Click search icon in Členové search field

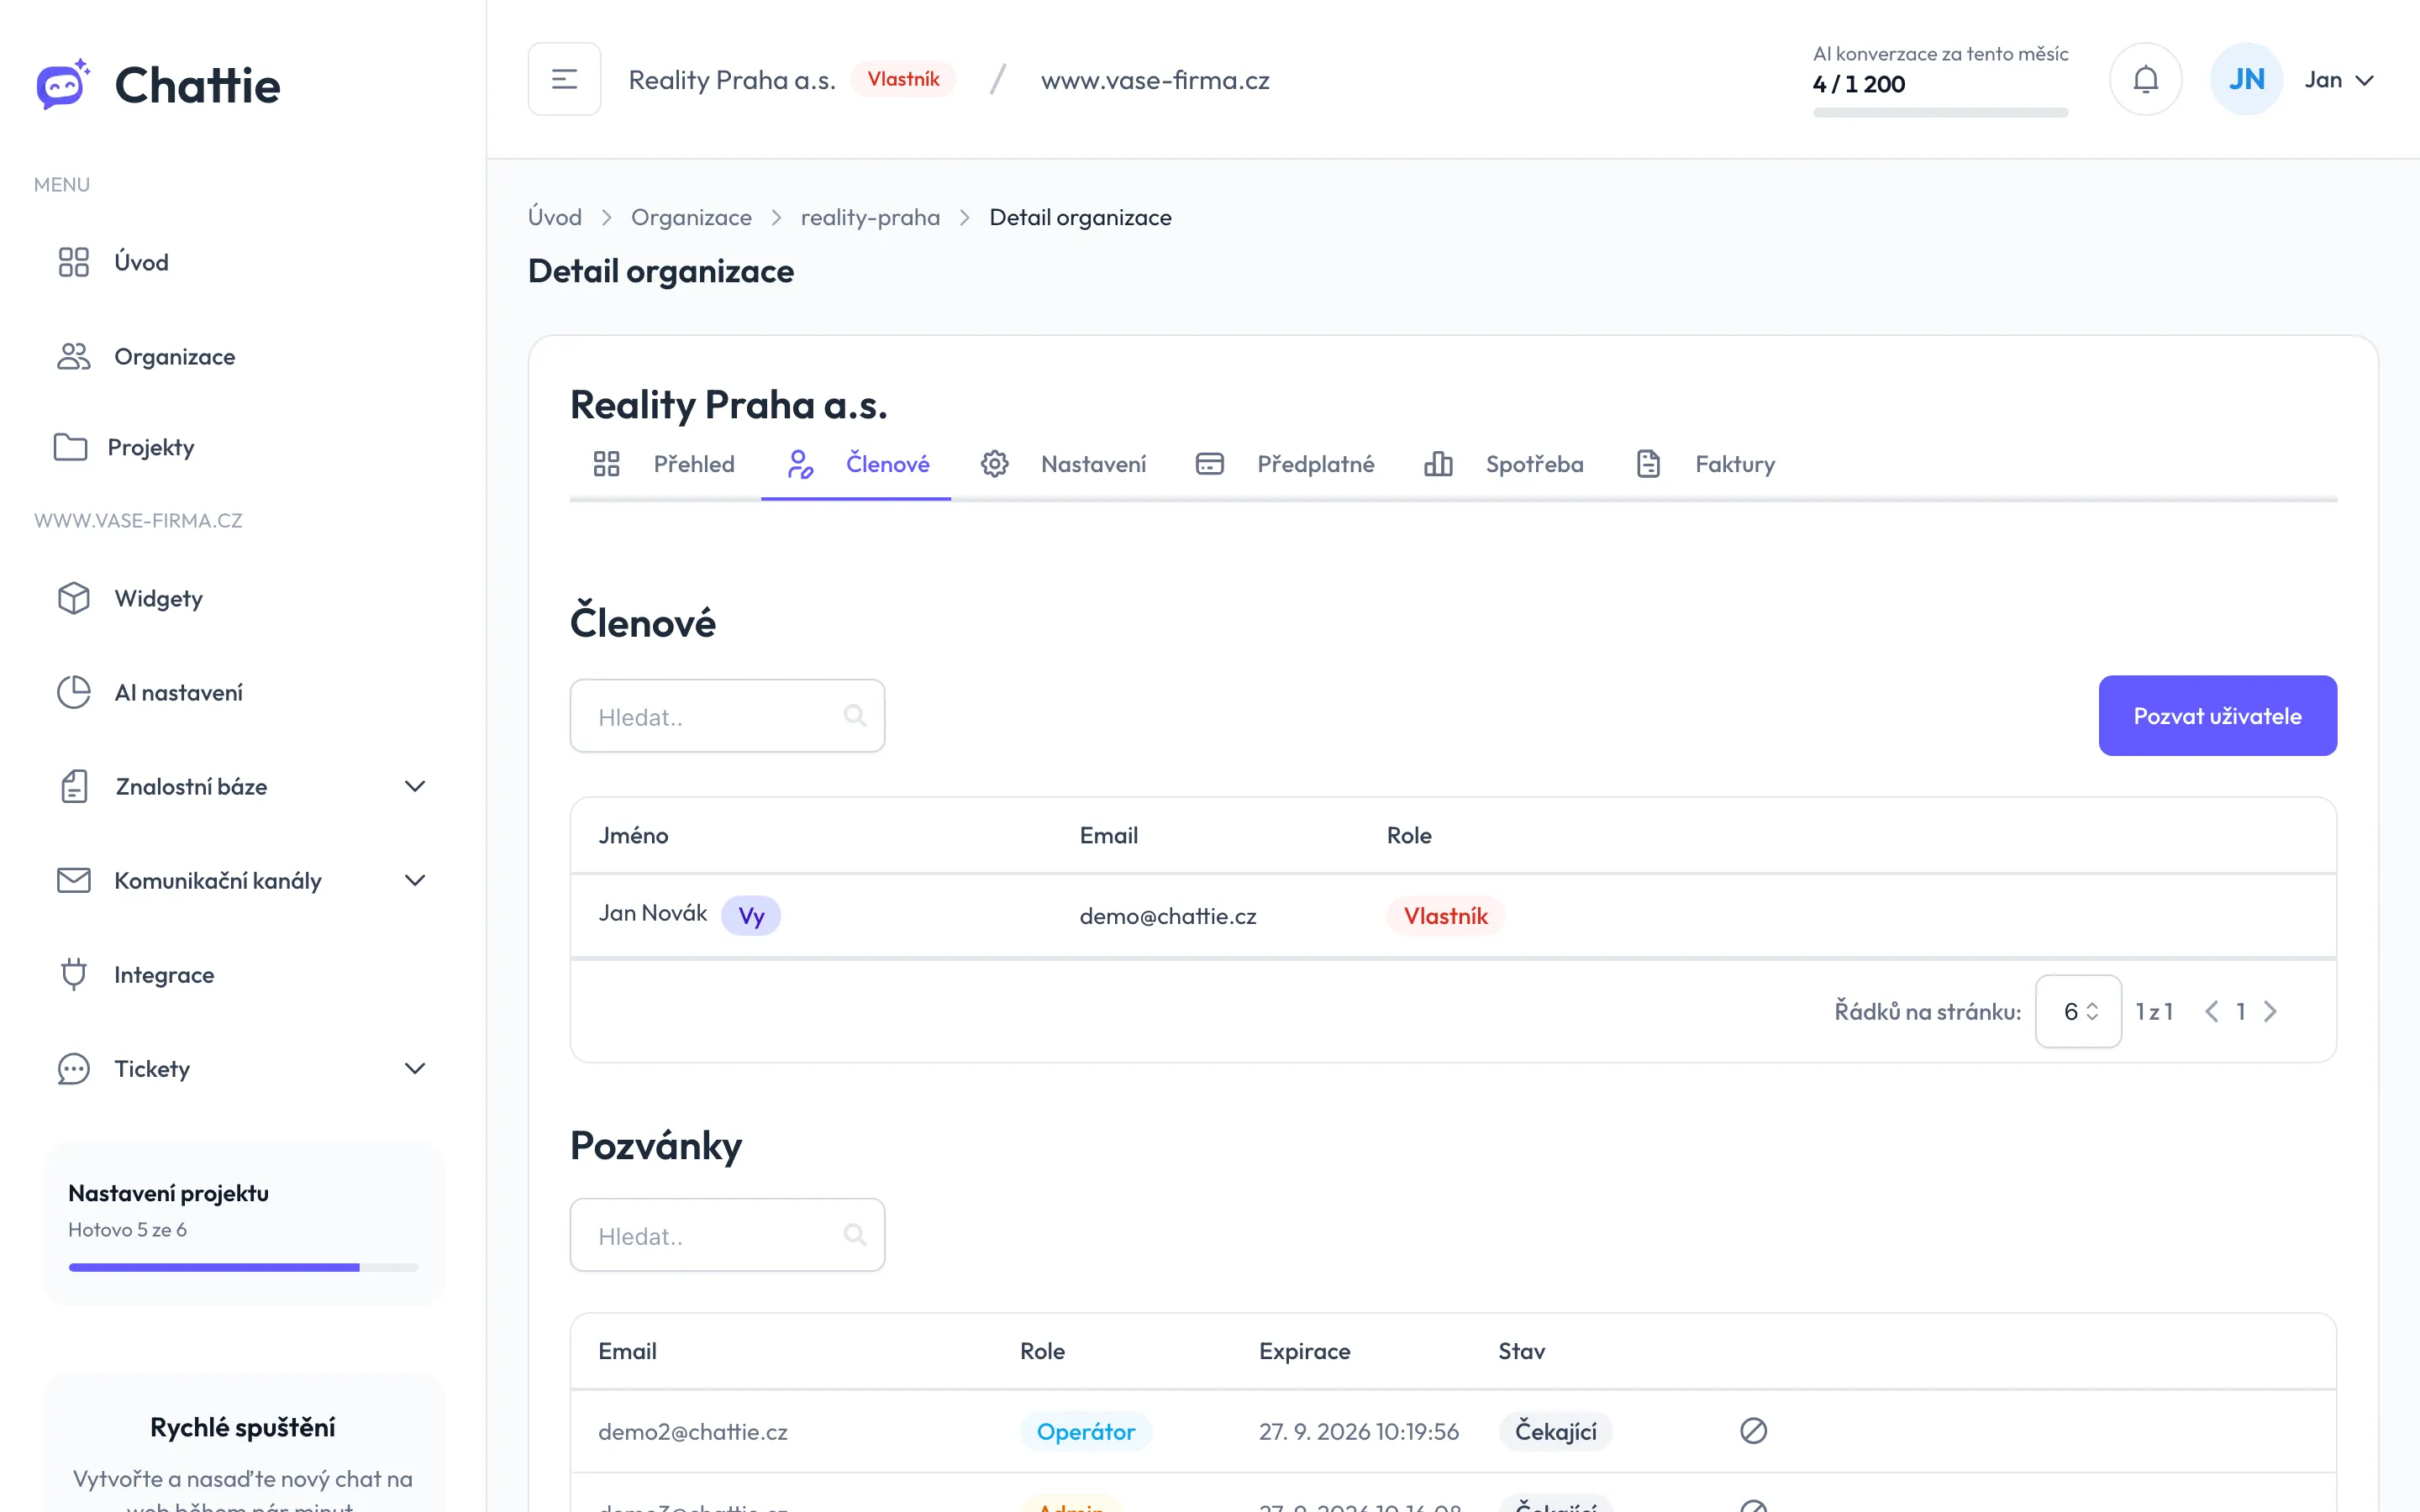855,716
